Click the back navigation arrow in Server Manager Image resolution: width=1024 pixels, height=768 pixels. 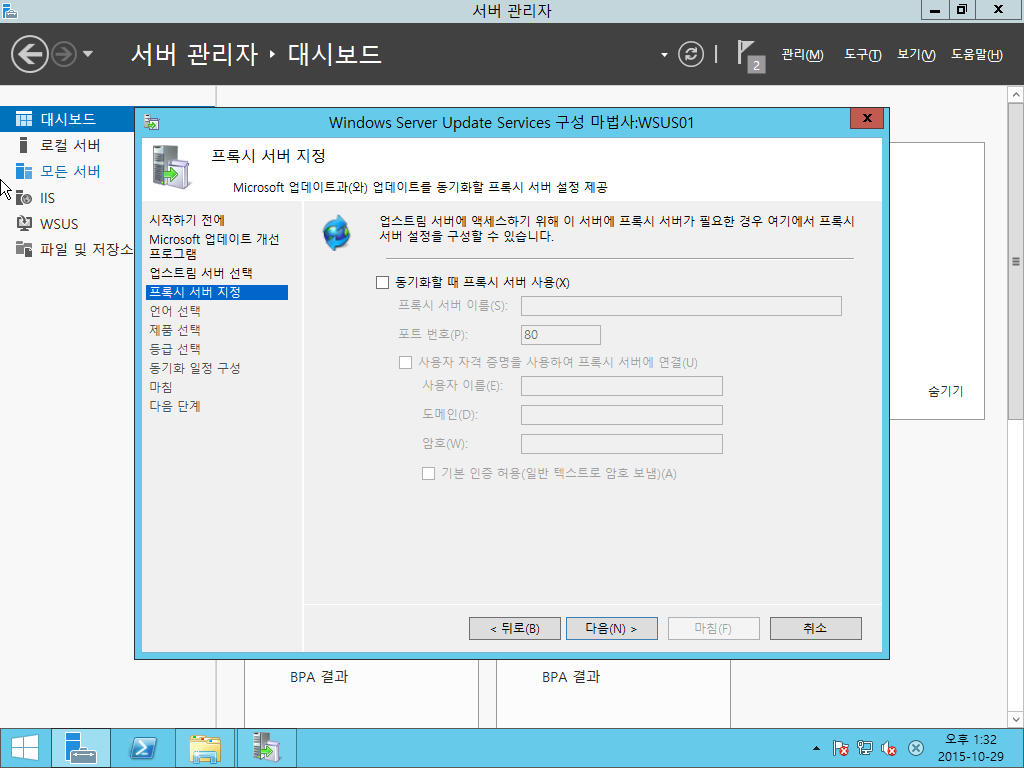click(30, 54)
